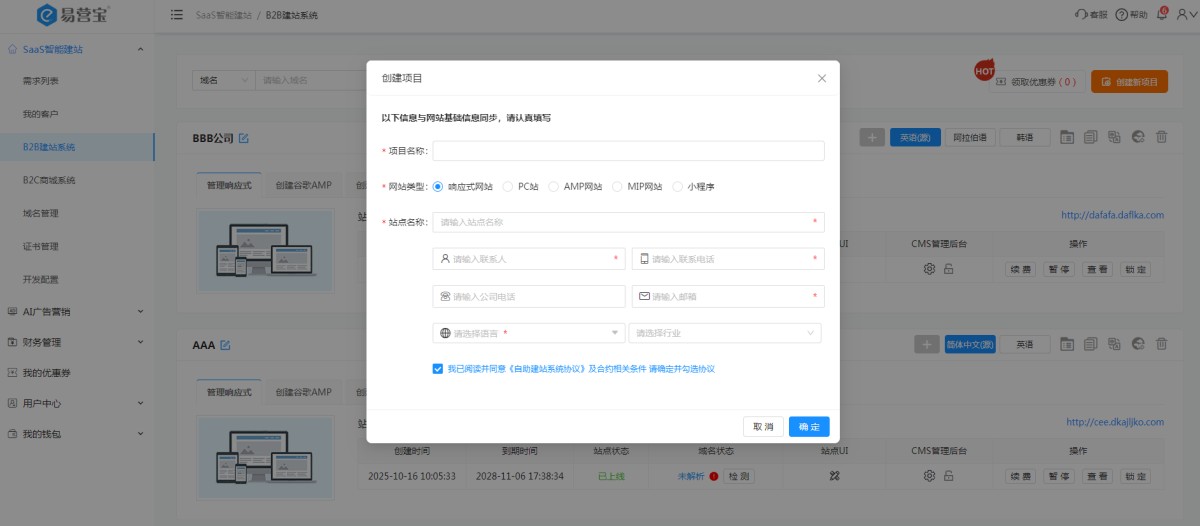Screen dimensions: 1200x526
Task: Select B2B建站系统 in the sidebar
Action: (77, 147)
